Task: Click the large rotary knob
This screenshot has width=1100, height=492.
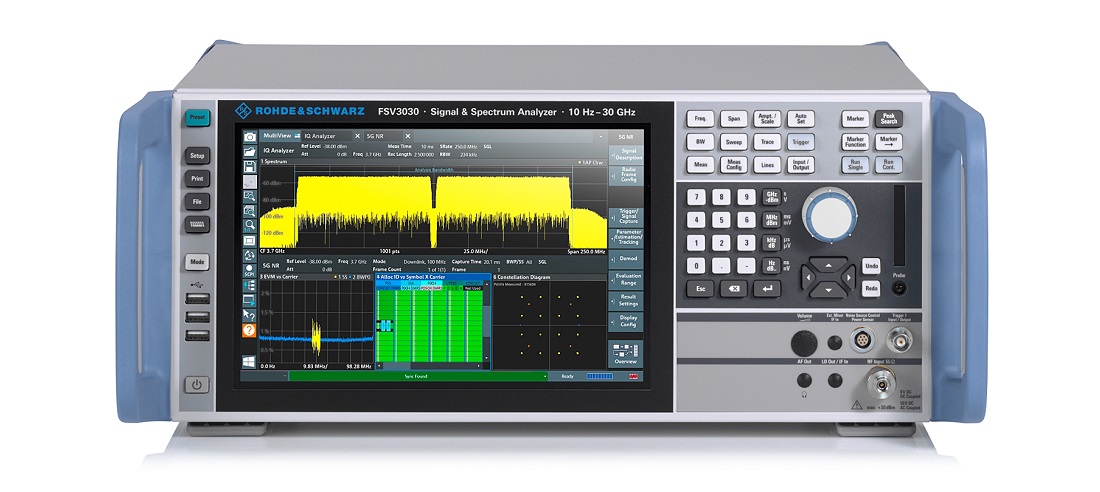Action: pyautogui.click(x=829, y=216)
